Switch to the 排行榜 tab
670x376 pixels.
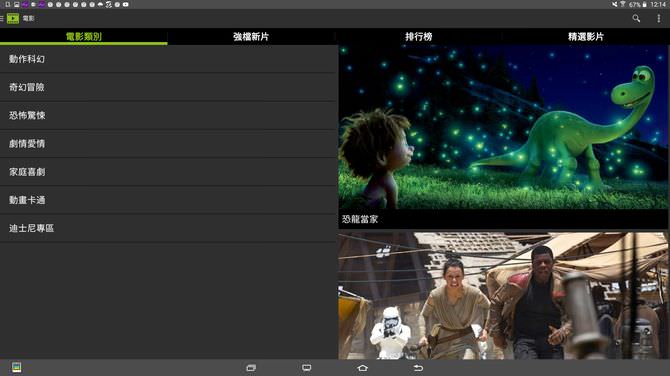[419, 36]
